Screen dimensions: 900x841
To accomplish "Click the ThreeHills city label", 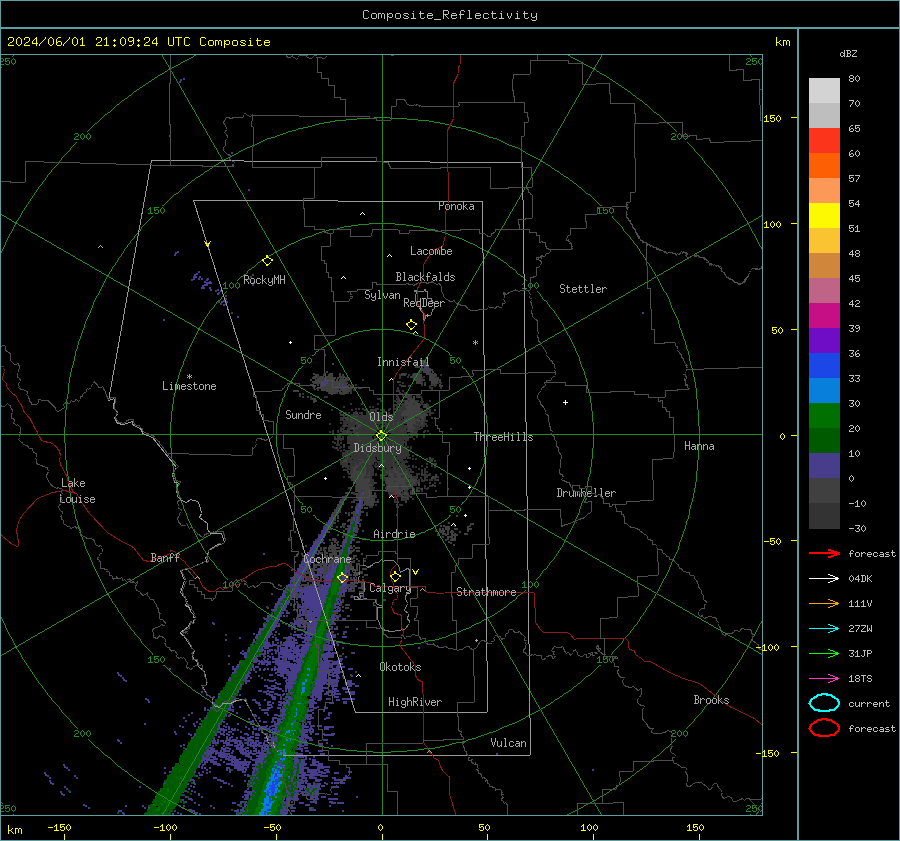I will 503,437.
